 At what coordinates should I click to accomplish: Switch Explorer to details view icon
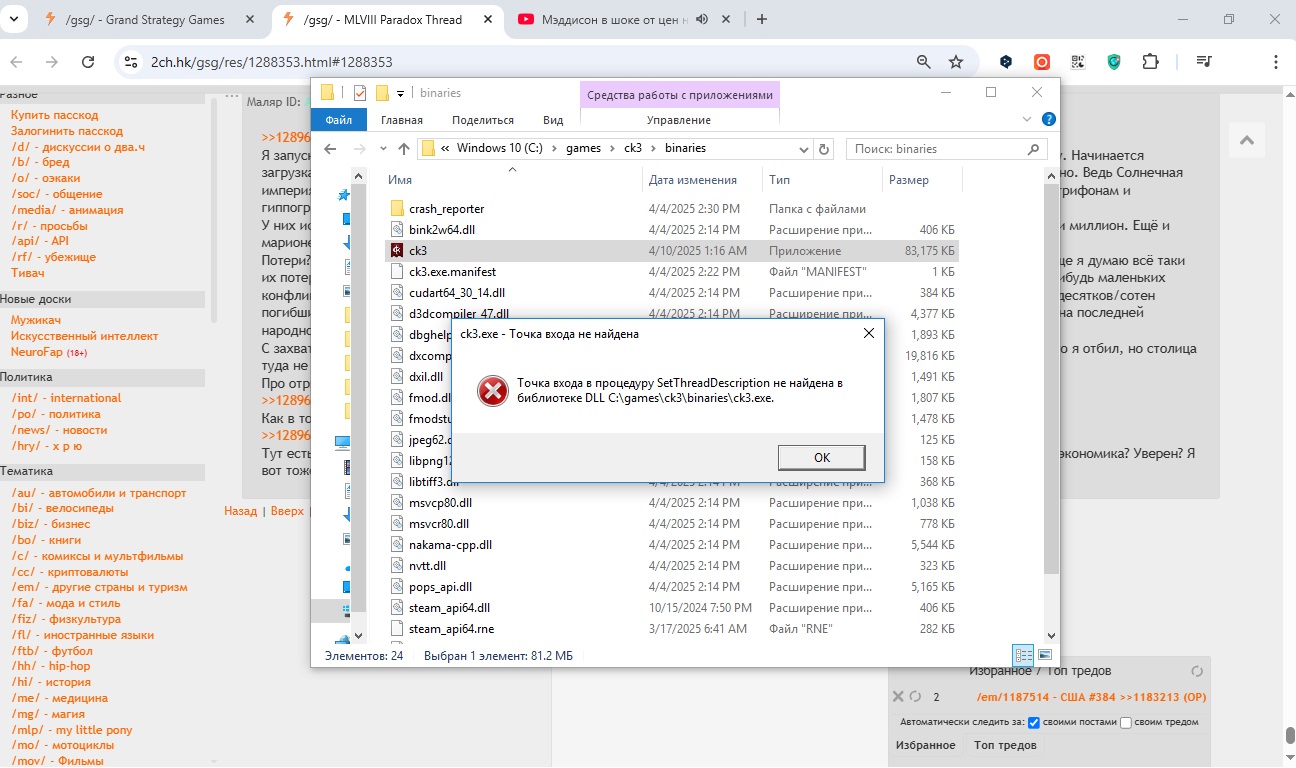point(1023,655)
